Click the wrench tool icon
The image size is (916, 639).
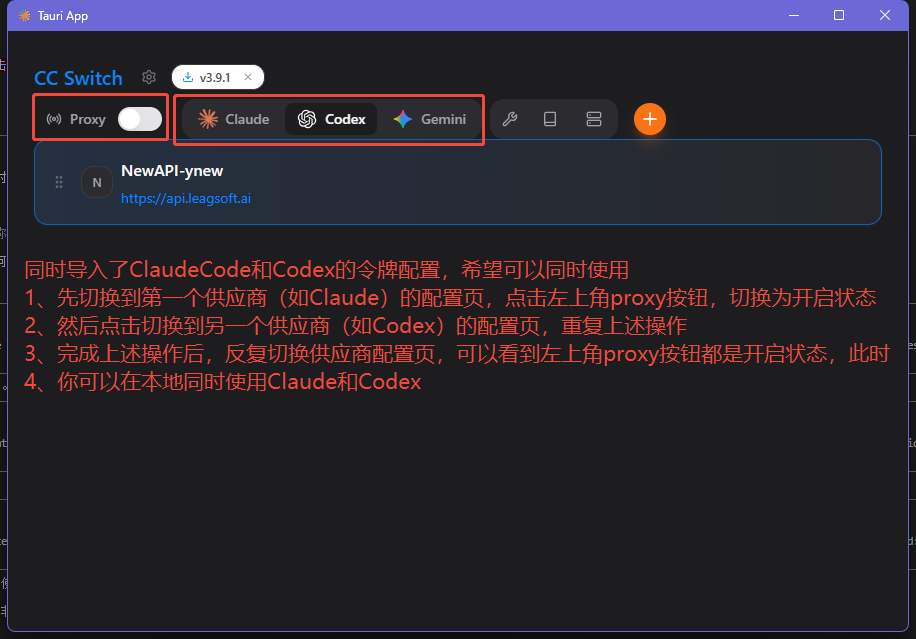click(x=510, y=119)
